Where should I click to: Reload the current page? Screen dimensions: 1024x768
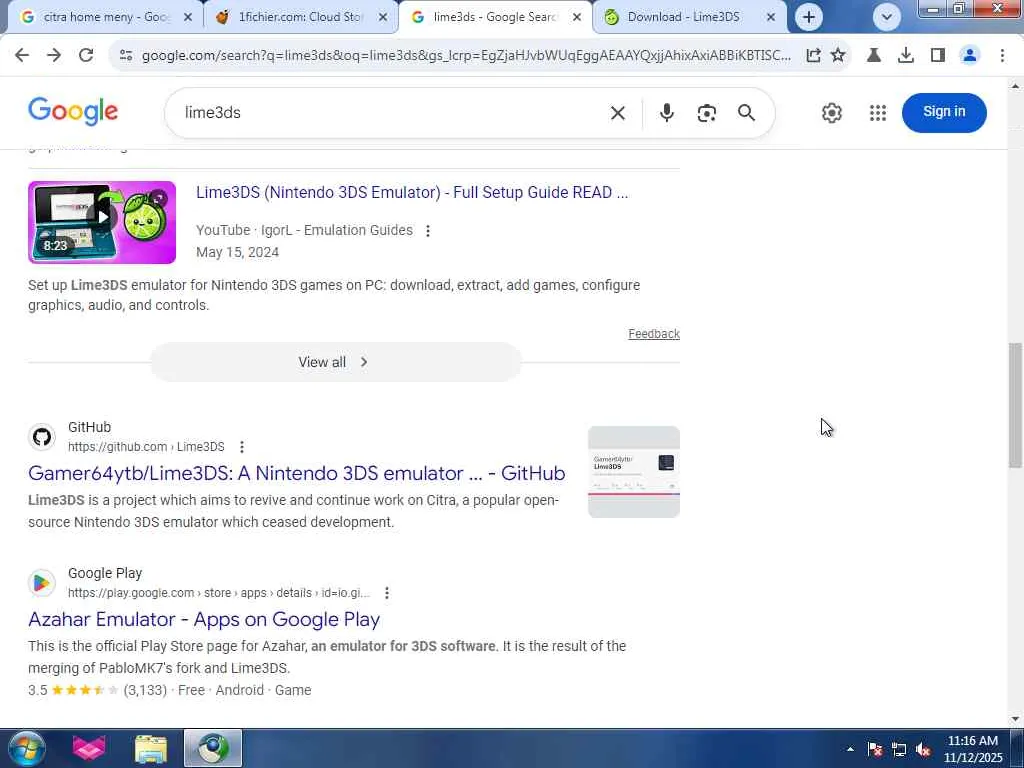click(86, 56)
